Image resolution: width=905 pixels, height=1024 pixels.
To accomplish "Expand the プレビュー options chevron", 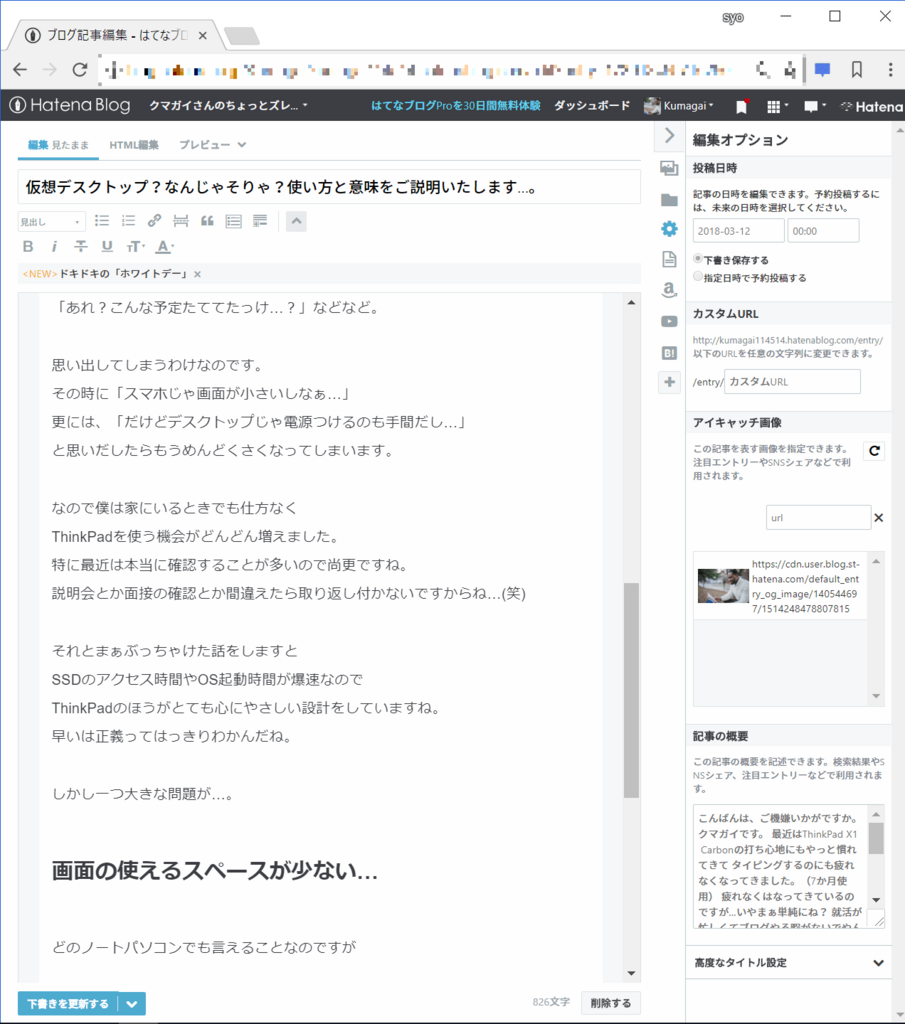I will click(242, 145).
